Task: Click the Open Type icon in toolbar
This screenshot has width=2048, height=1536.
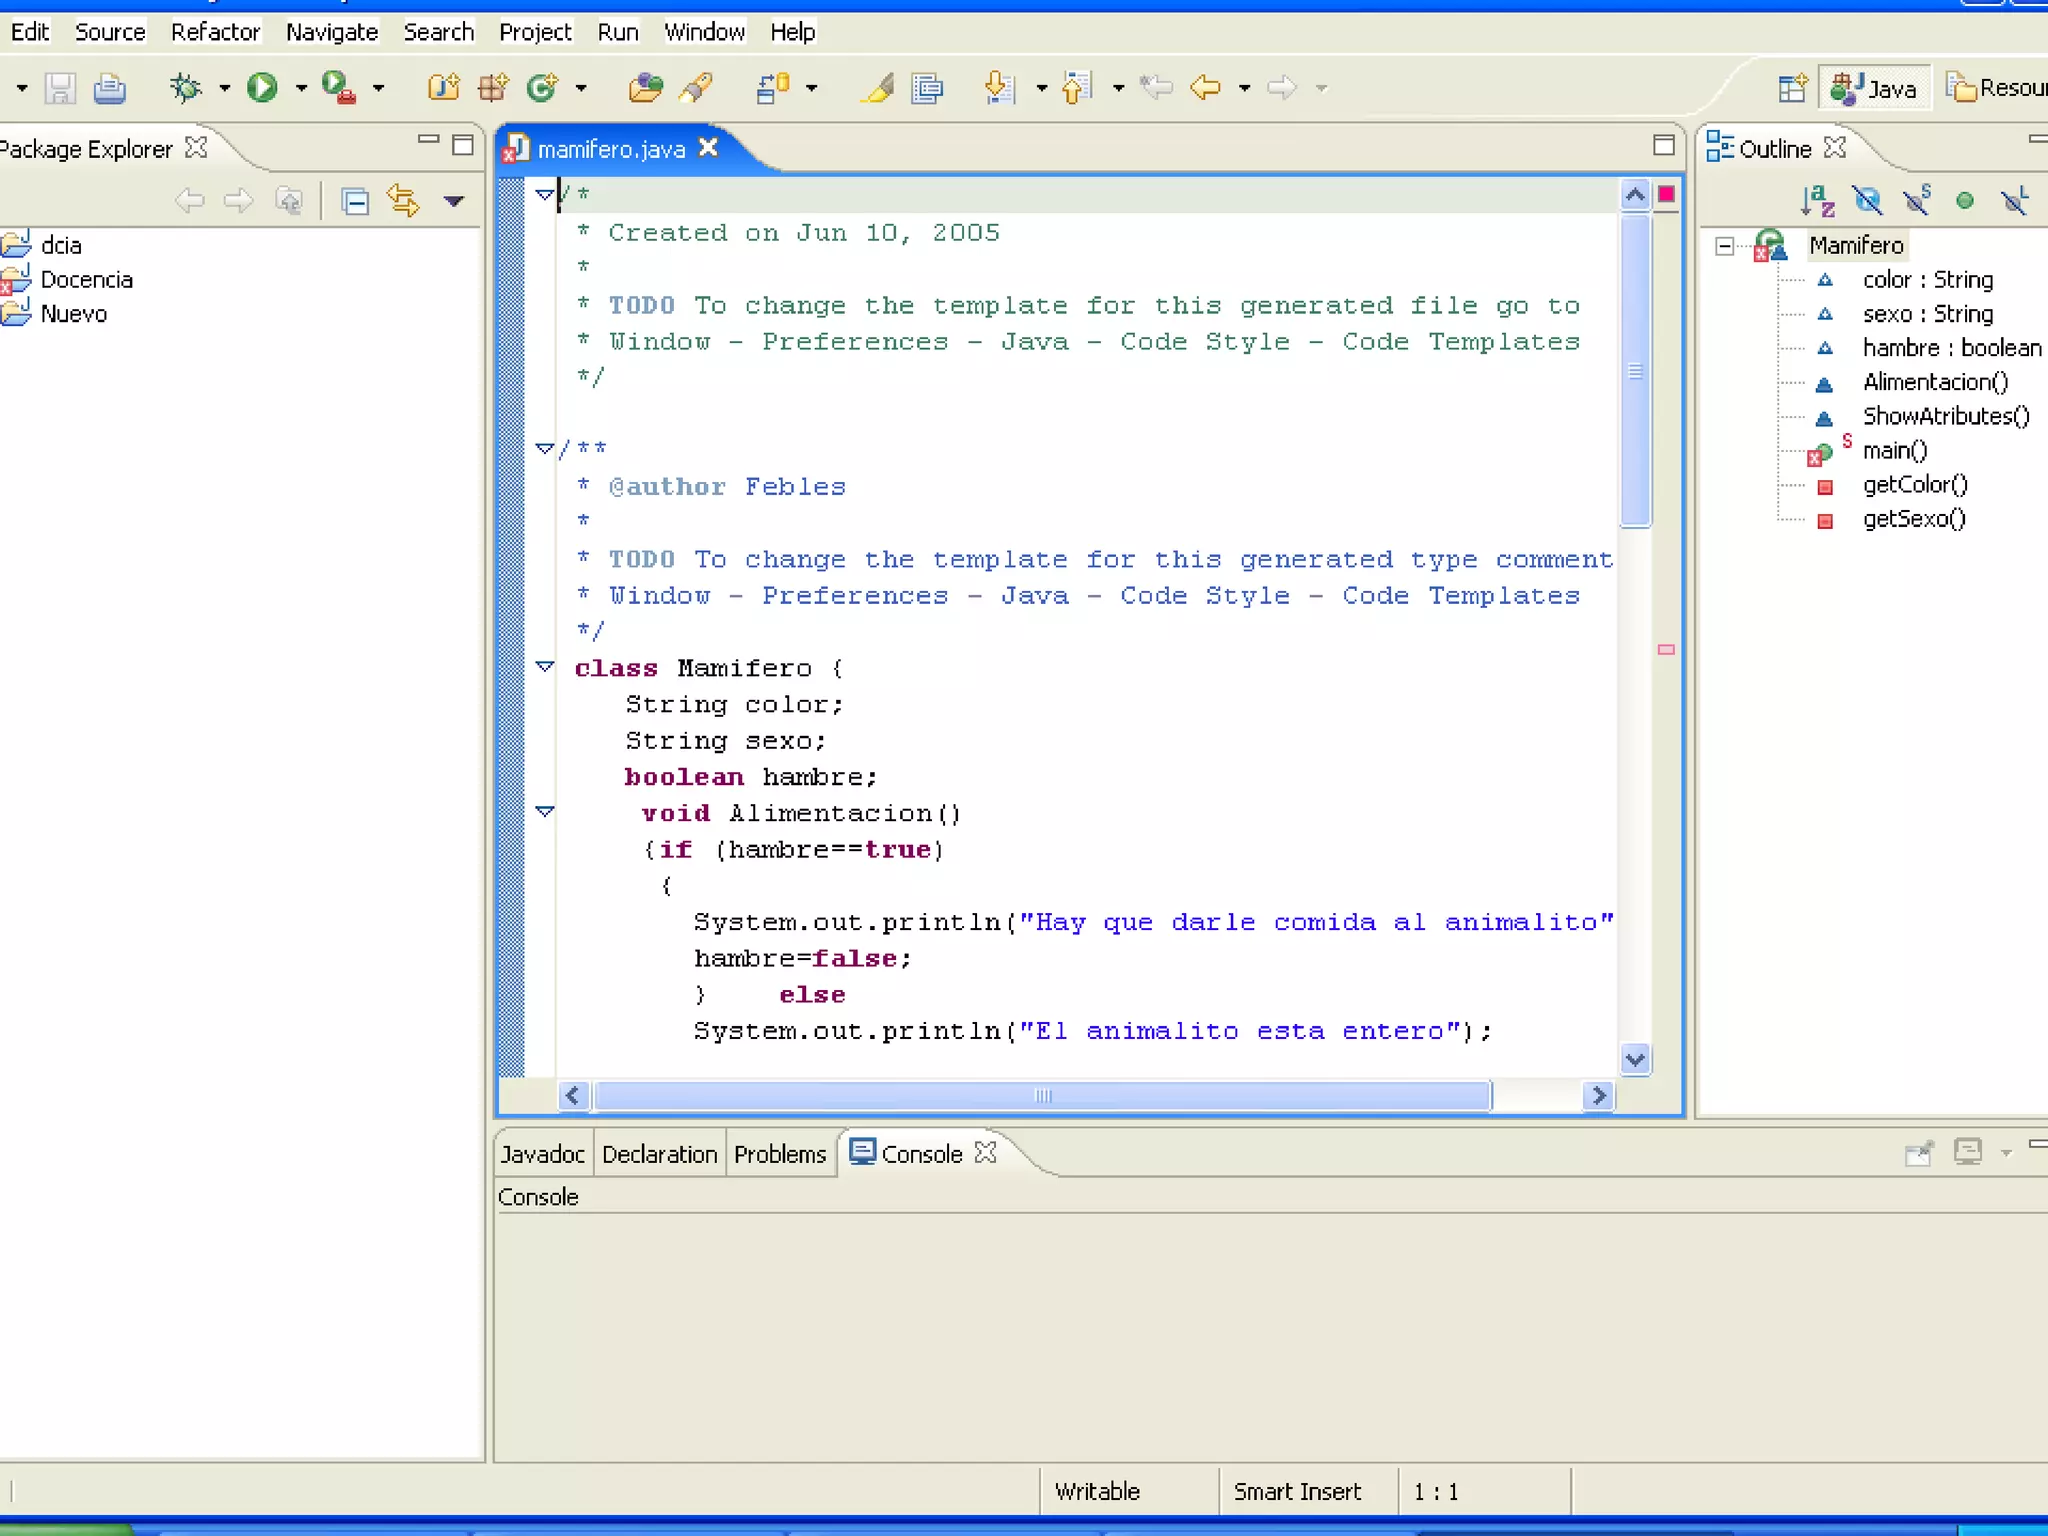Action: pos(645,88)
